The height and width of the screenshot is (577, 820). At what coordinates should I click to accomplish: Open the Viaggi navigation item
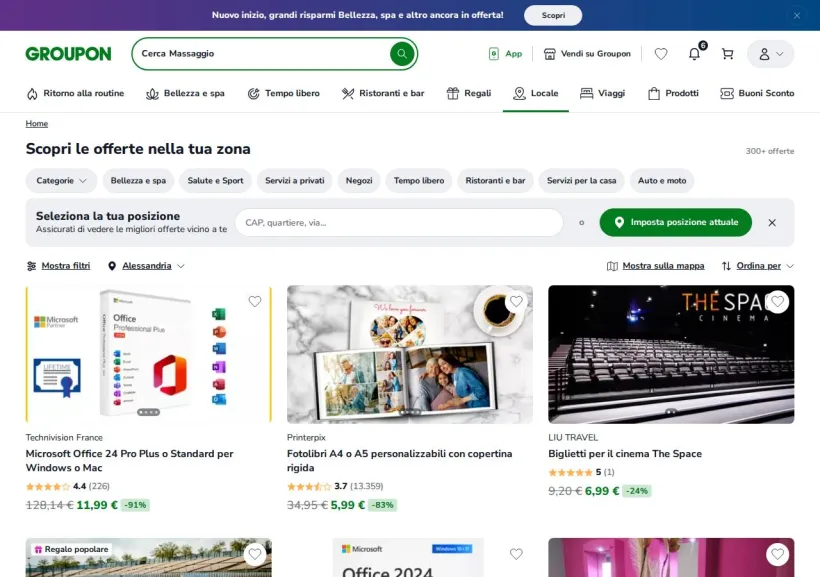[602, 94]
